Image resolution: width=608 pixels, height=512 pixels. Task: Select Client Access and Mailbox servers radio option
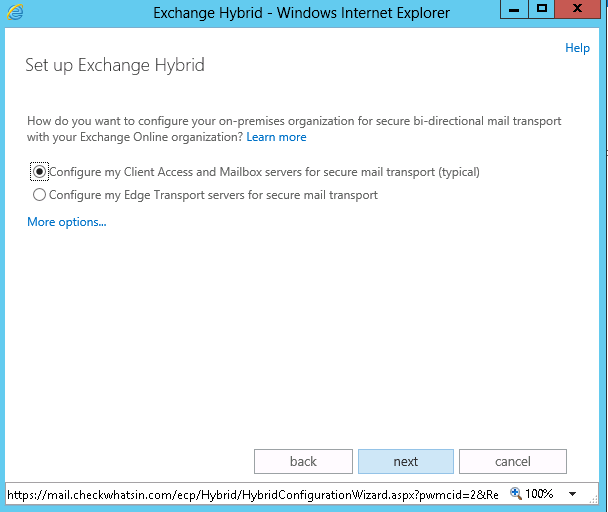coord(39,171)
